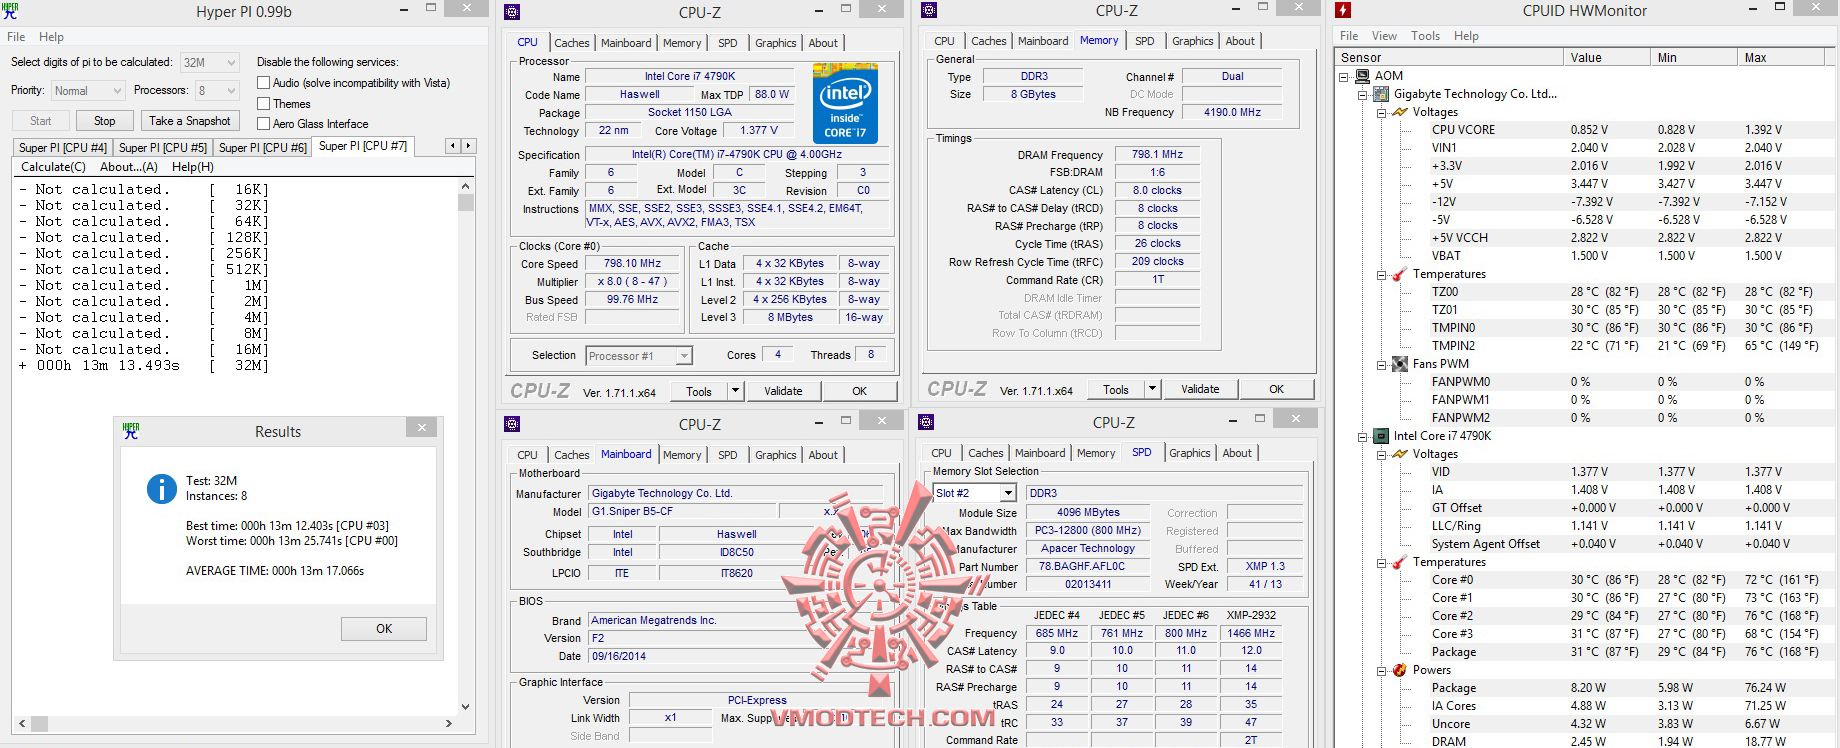Click the Fans PWM fan icon
This screenshot has height=748, width=1840.
point(1400,364)
